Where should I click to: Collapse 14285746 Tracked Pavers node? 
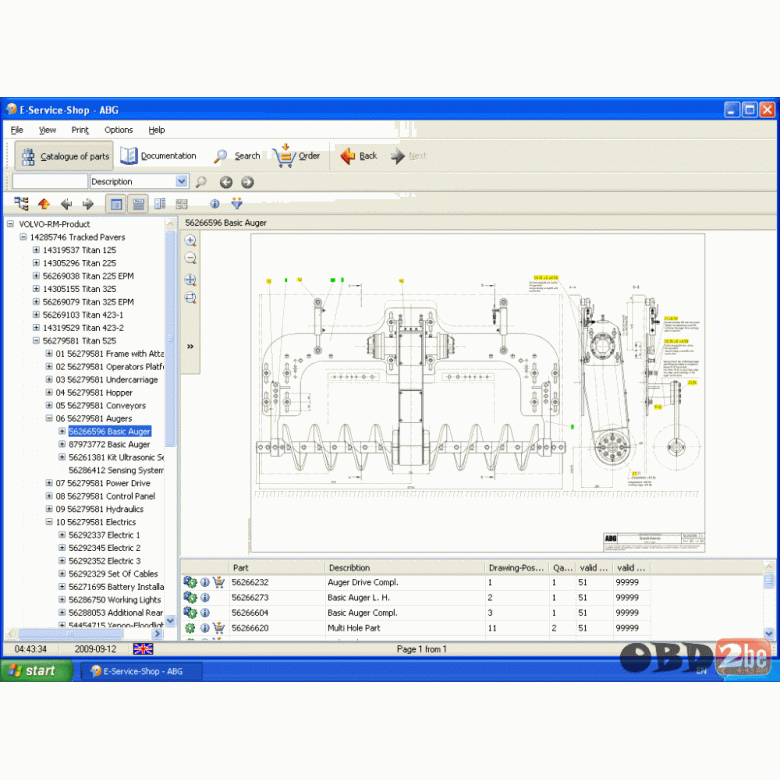[x=23, y=237]
